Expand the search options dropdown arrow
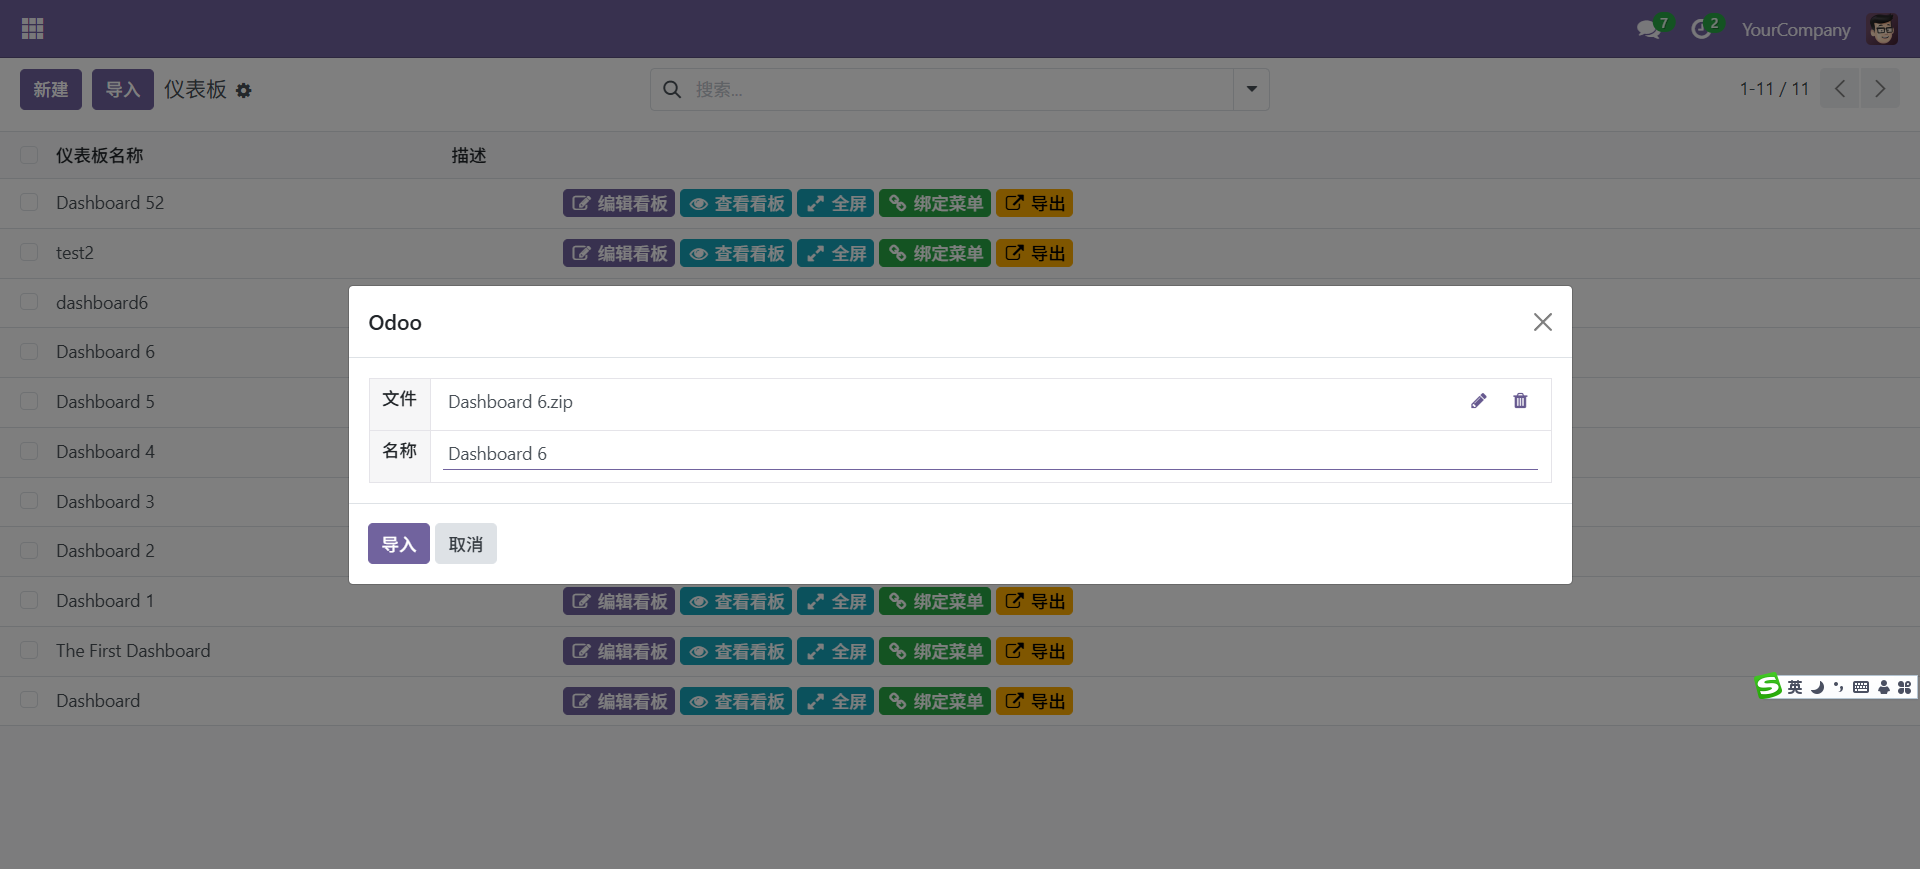The height and width of the screenshot is (869, 1920). click(x=1251, y=89)
